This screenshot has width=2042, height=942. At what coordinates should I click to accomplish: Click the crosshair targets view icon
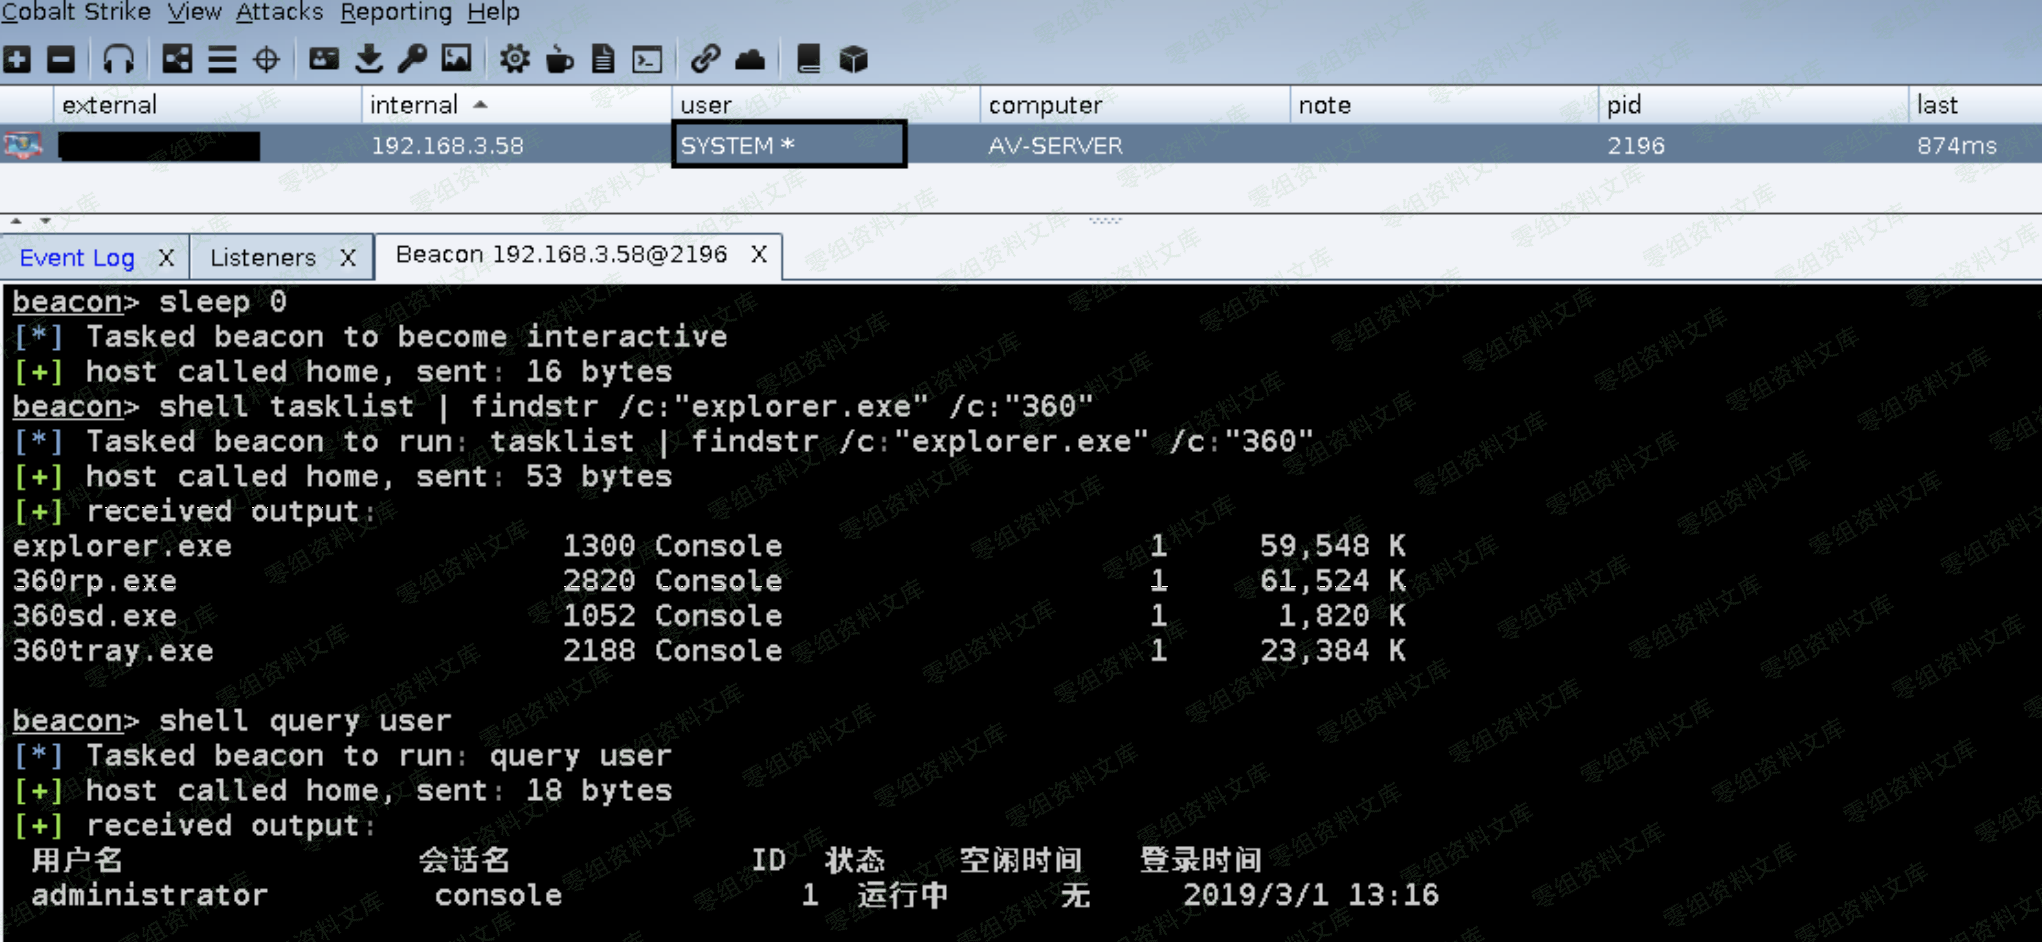(x=266, y=59)
